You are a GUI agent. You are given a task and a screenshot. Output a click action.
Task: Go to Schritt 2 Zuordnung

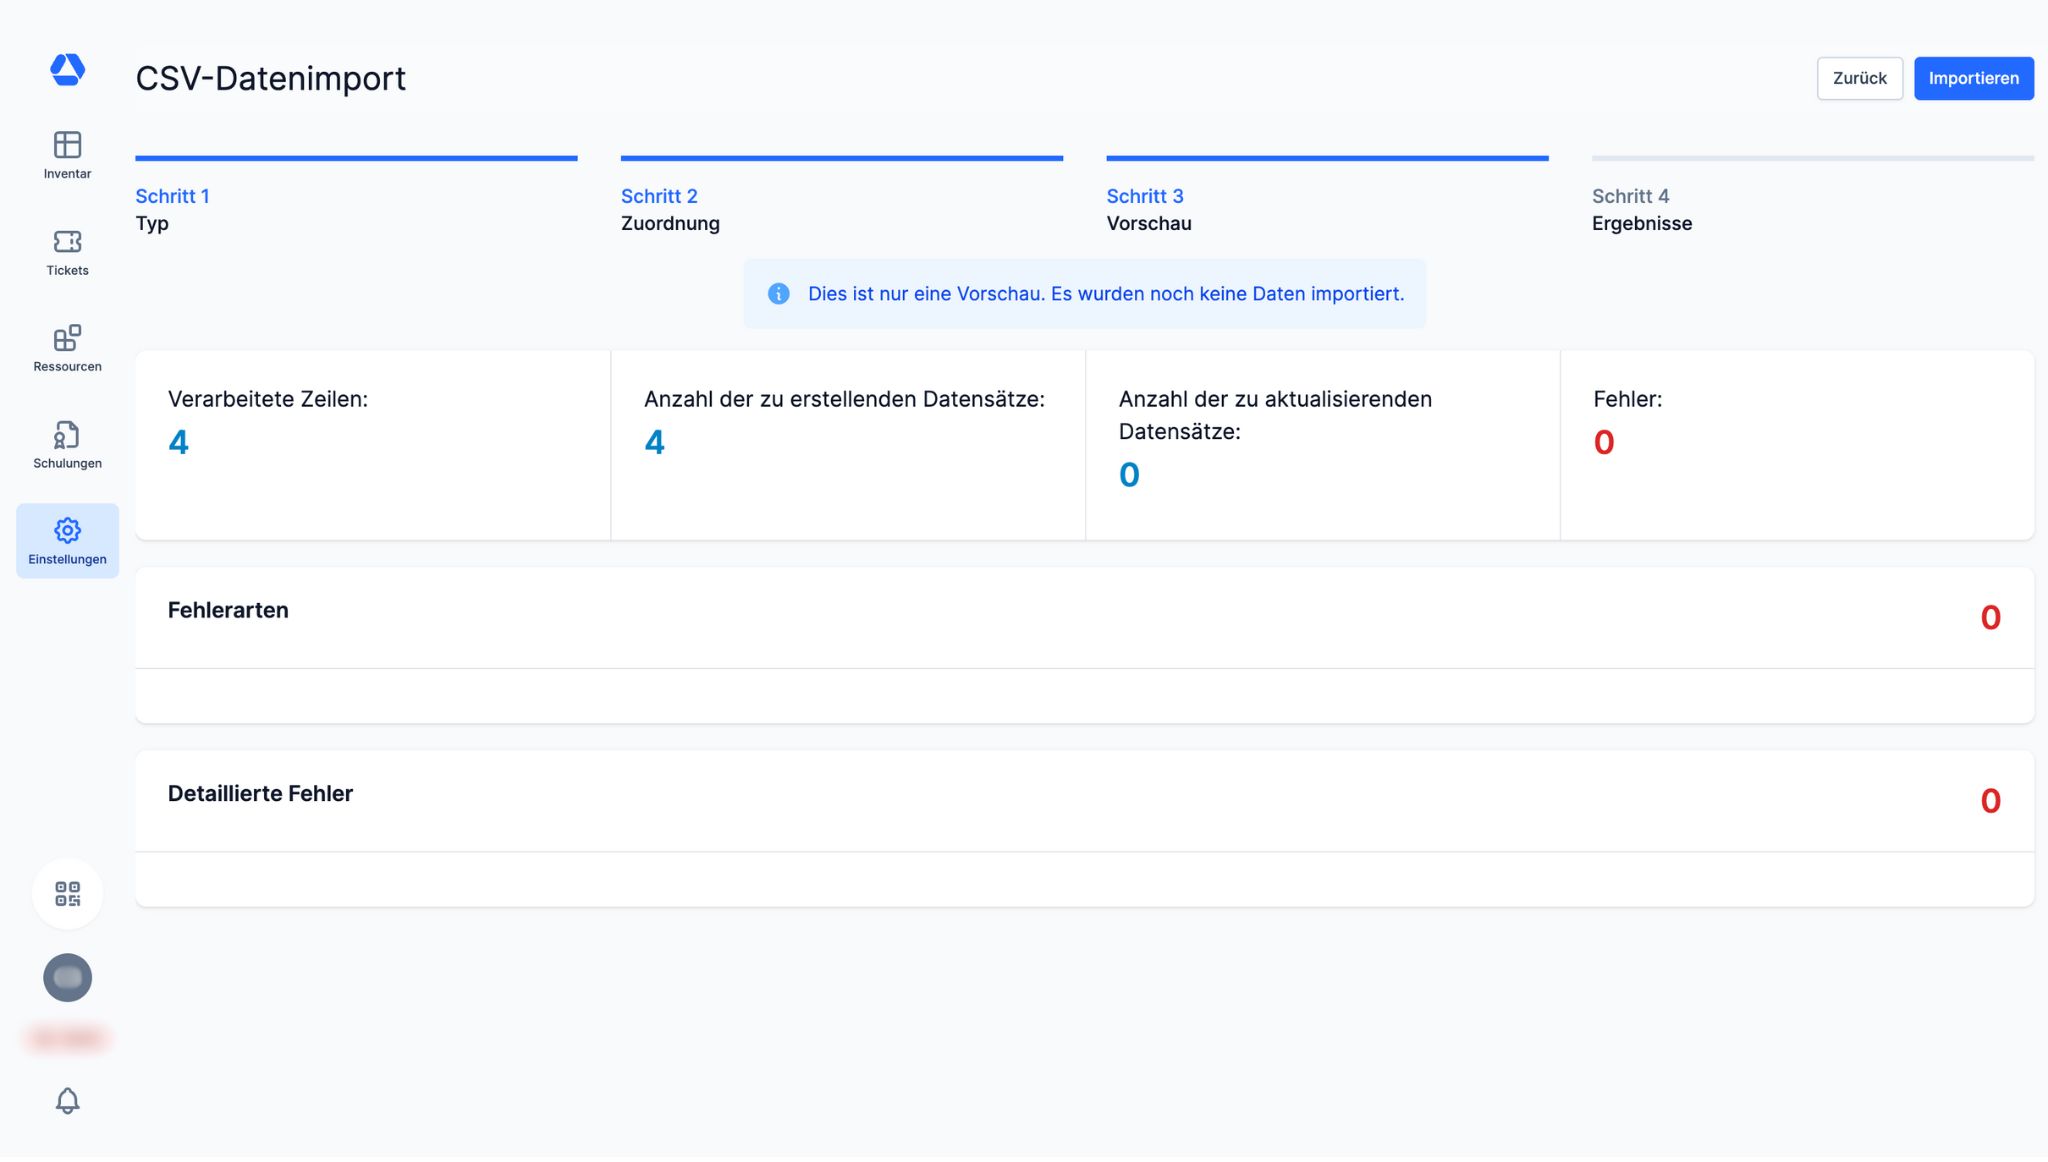(x=669, y=209)
